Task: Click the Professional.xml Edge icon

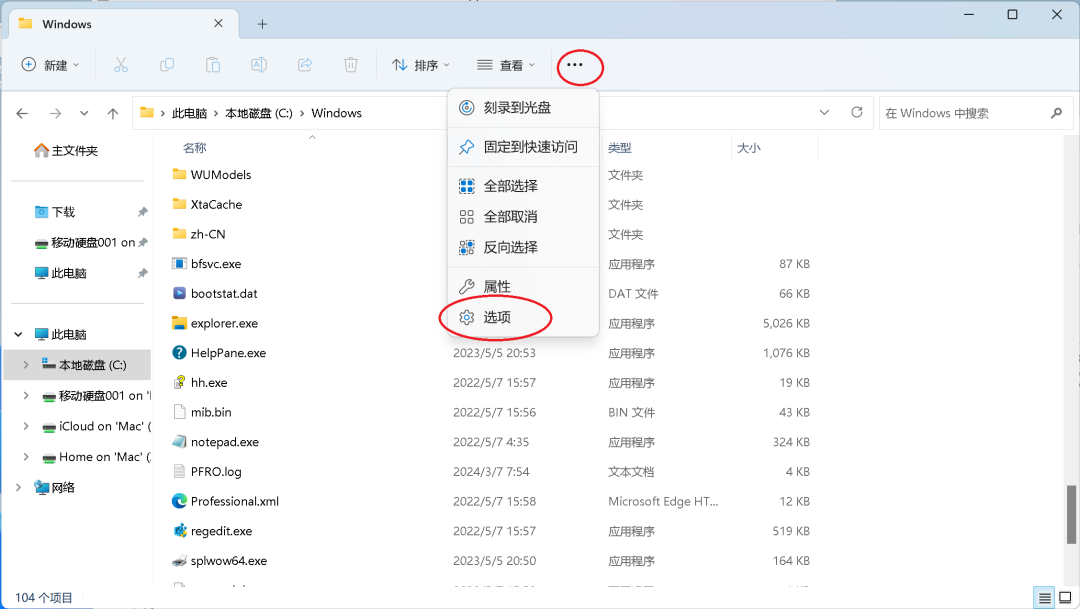Action: coord(179,501)
